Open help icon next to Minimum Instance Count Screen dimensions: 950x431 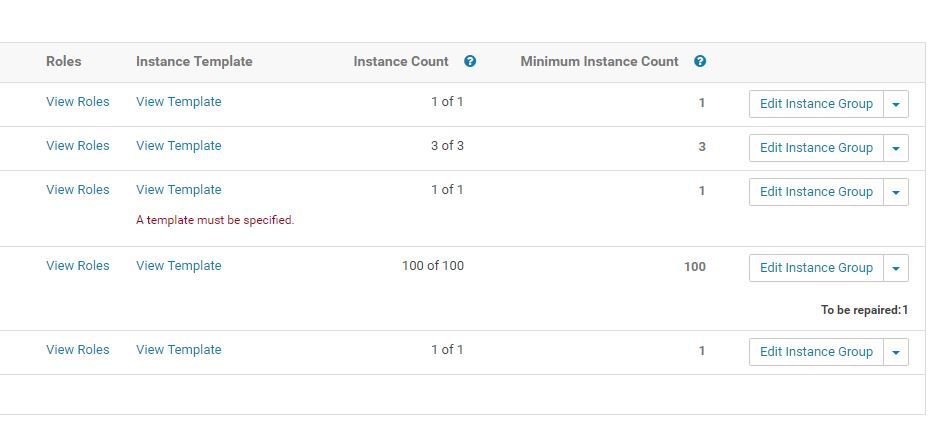(700, 61)
